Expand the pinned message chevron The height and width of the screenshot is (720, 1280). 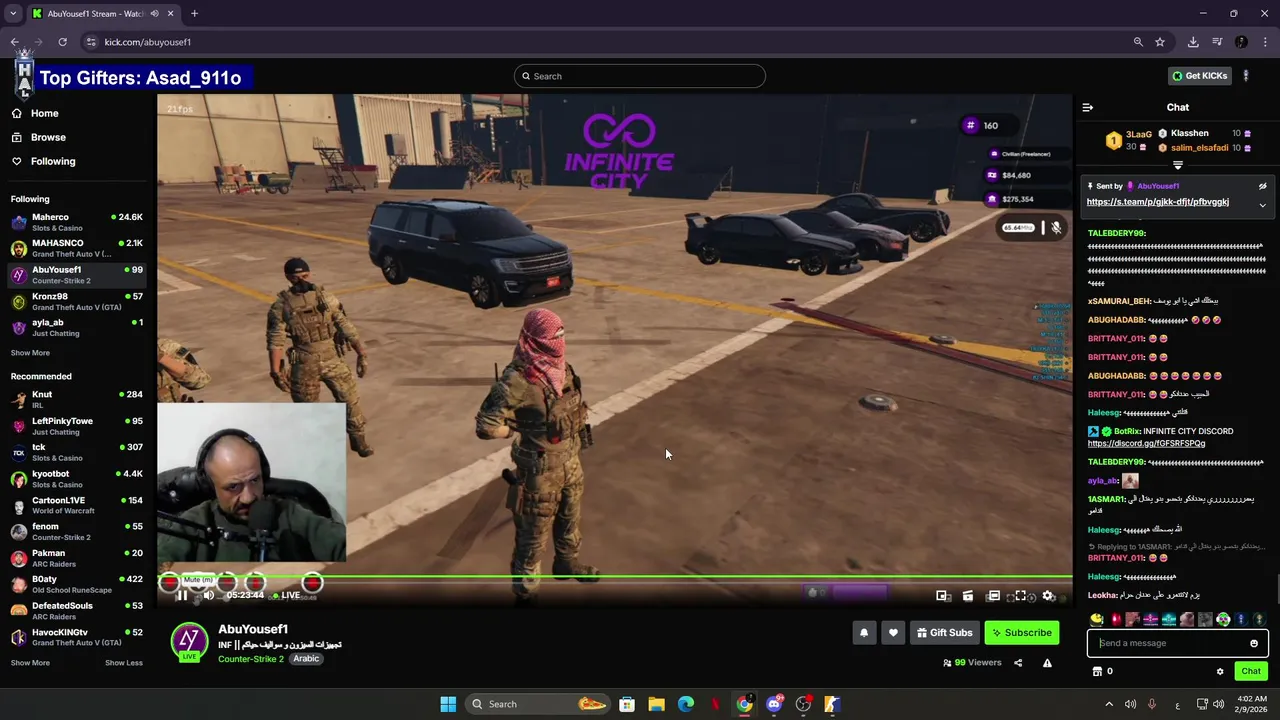click(x=1262, y=205)
